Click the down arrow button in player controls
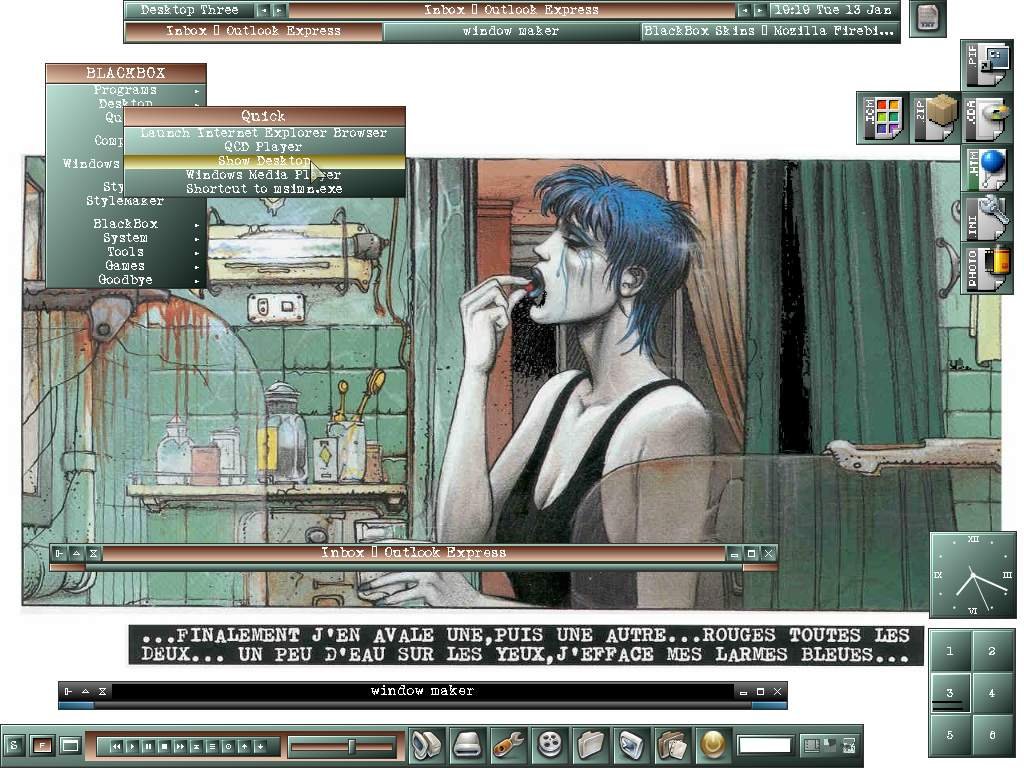 (260, 746)
